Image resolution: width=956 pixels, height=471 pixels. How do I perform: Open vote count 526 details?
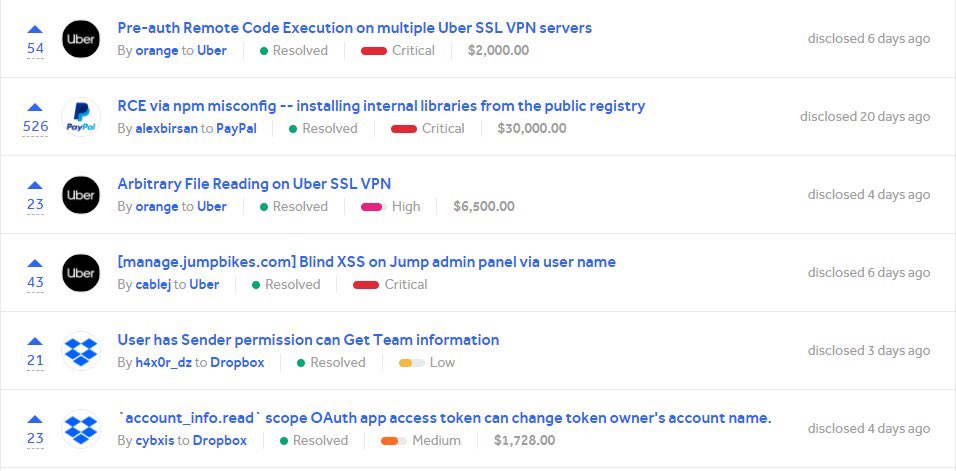(x=35, y=126)
